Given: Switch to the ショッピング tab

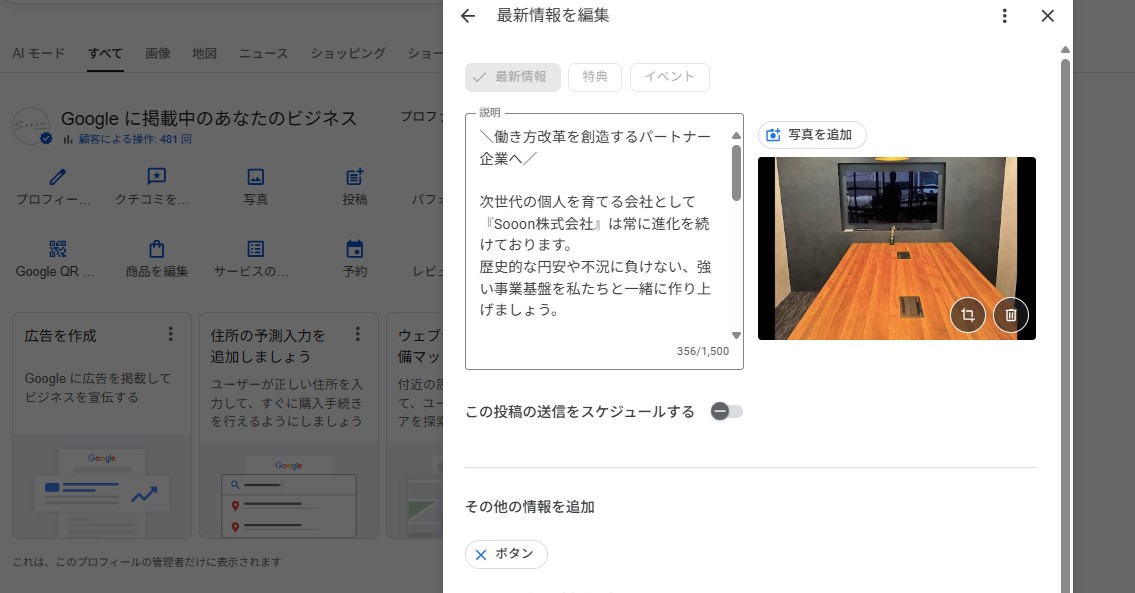Looking at the screenshot, I should (x=346, y=53).
